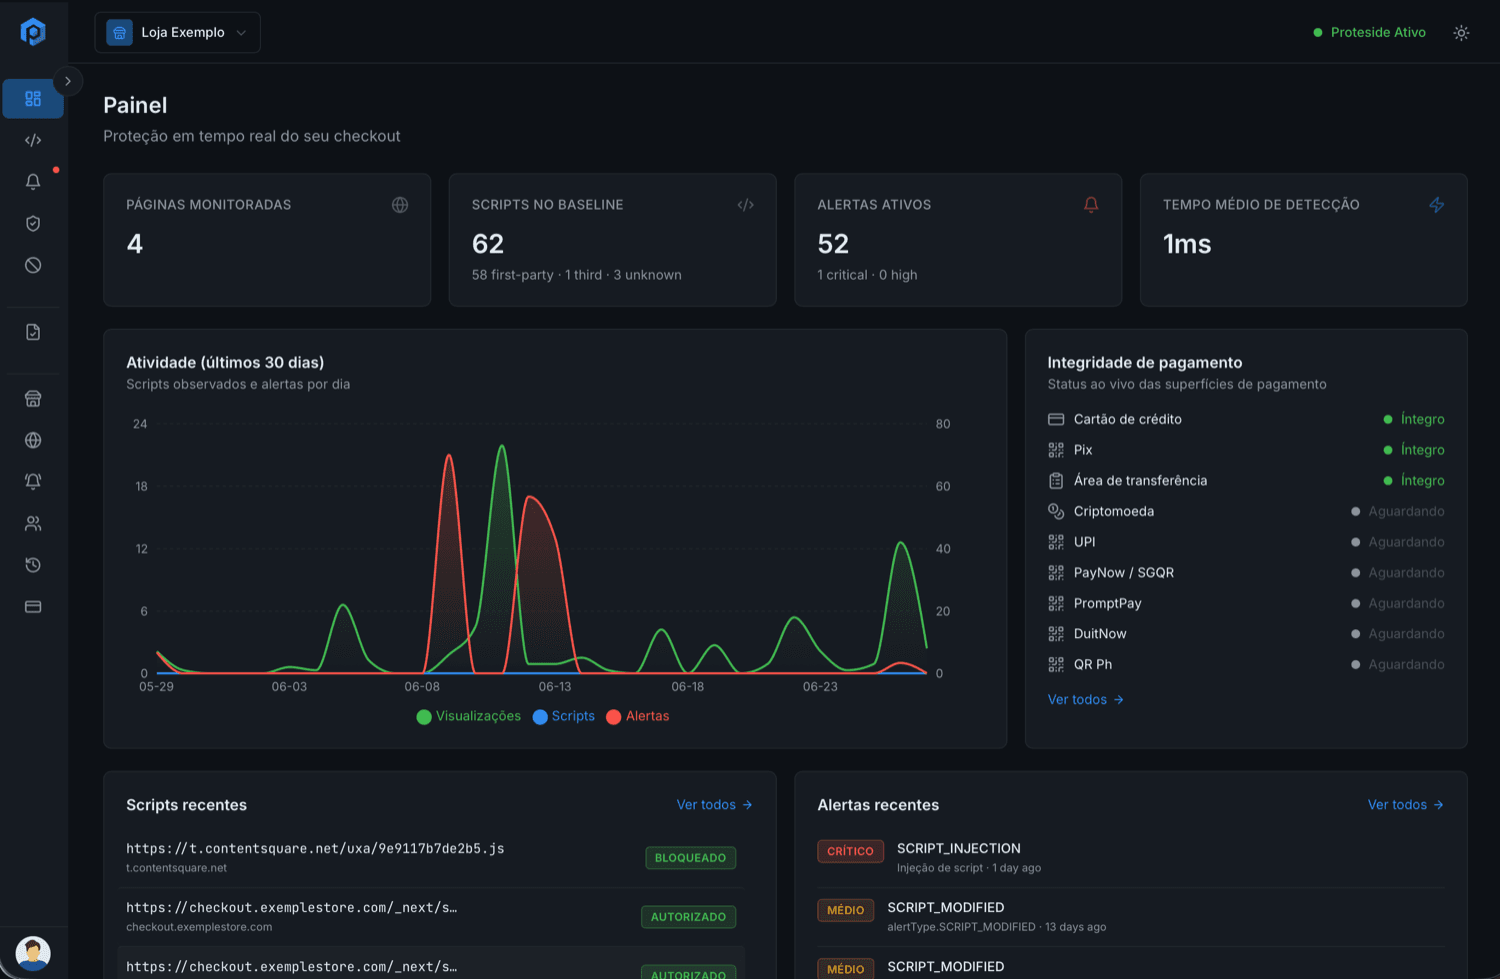Click the Pix QR icon

1056,450
